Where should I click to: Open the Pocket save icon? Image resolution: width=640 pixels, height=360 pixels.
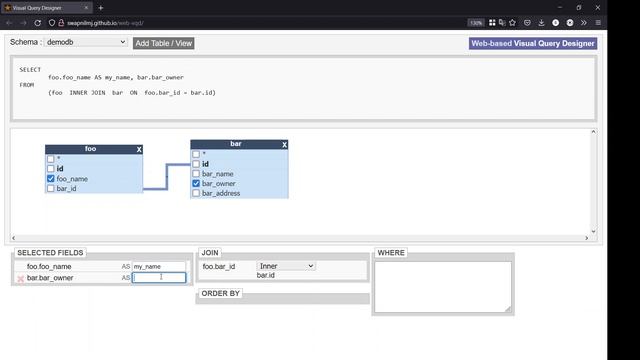(x=527, y=23)
